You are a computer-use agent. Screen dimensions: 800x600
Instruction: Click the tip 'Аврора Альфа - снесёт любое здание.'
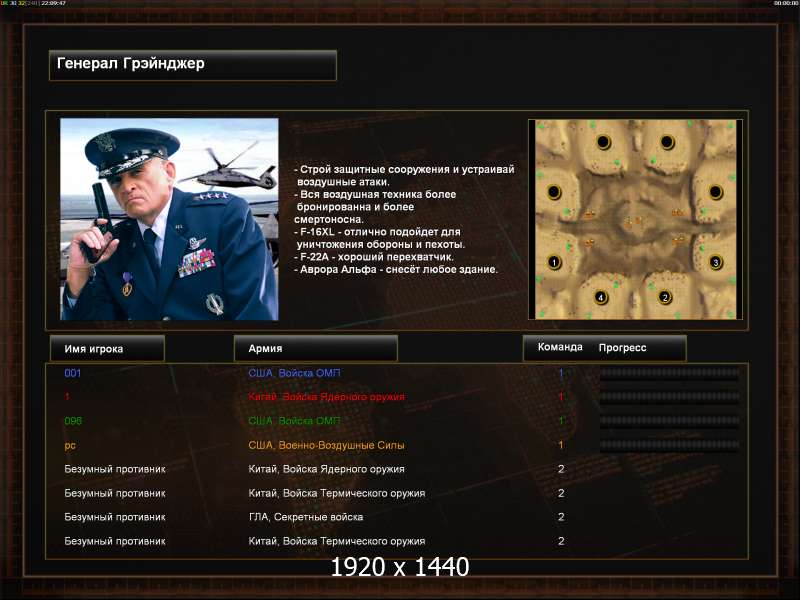pyautogui.click(x=396, y=269)
